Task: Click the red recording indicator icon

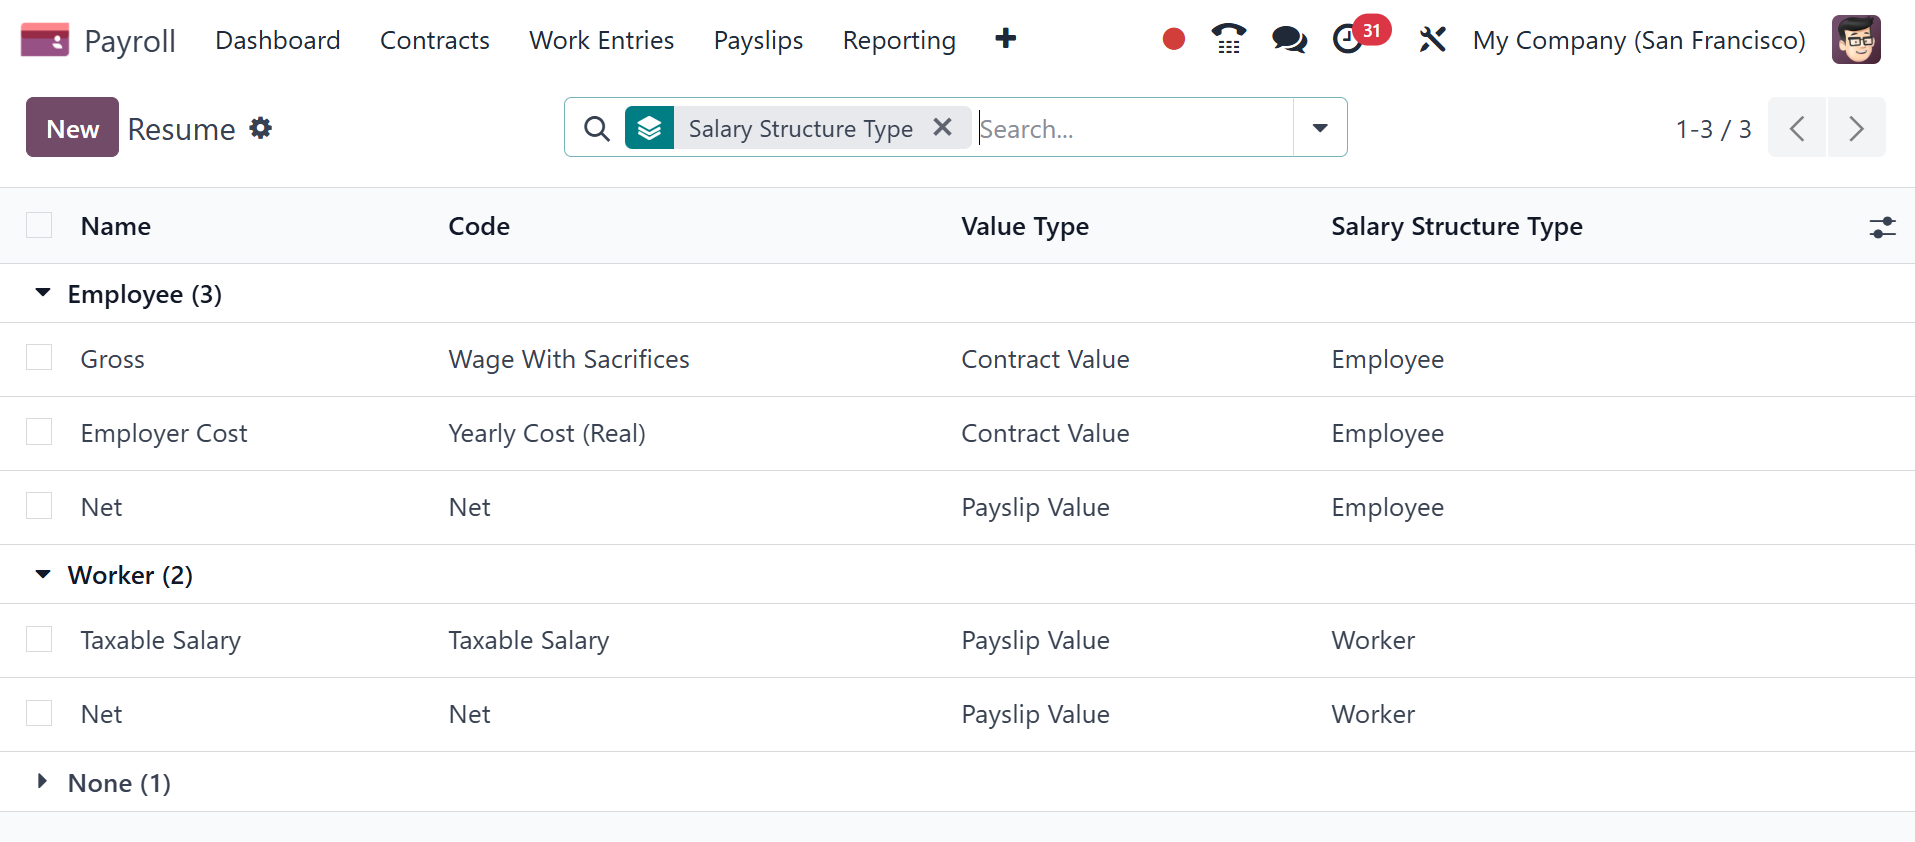Action: 1174,39
